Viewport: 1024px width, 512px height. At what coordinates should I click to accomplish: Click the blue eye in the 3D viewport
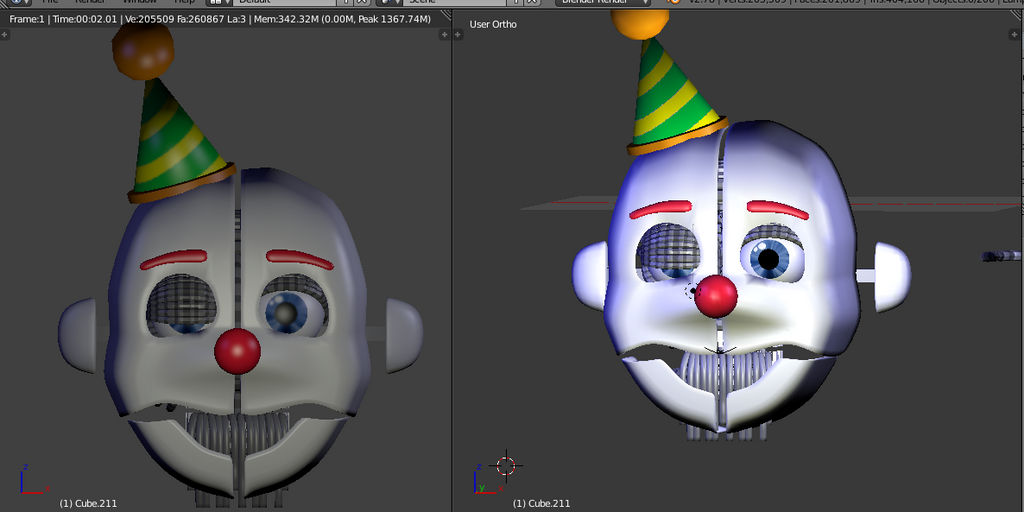pos(769,259)
